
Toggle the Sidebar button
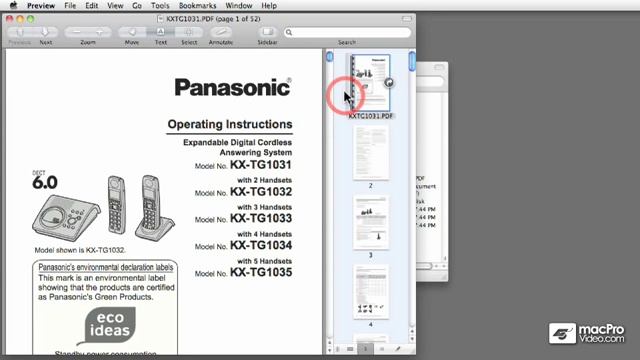[267, 32]
